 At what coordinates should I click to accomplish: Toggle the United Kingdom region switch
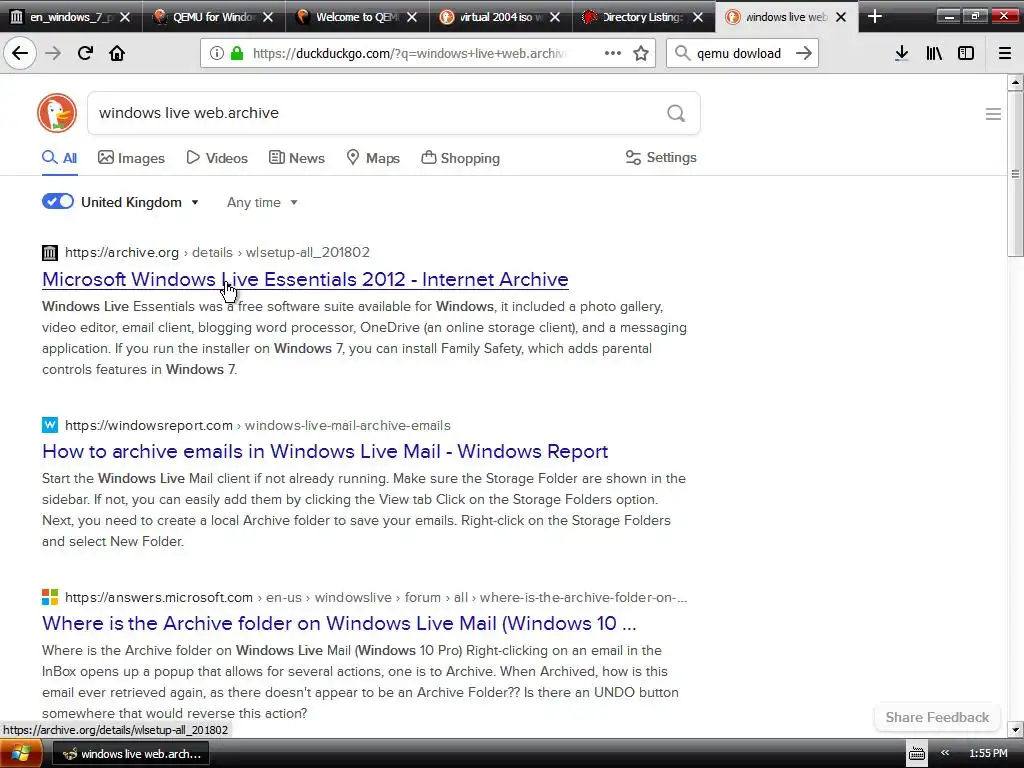tap(58, 201)
